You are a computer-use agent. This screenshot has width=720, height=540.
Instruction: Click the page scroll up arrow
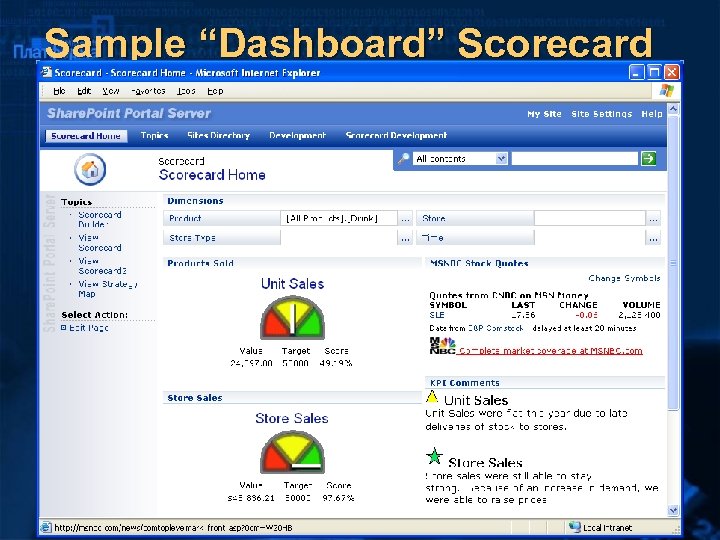[x=673, y=109]
